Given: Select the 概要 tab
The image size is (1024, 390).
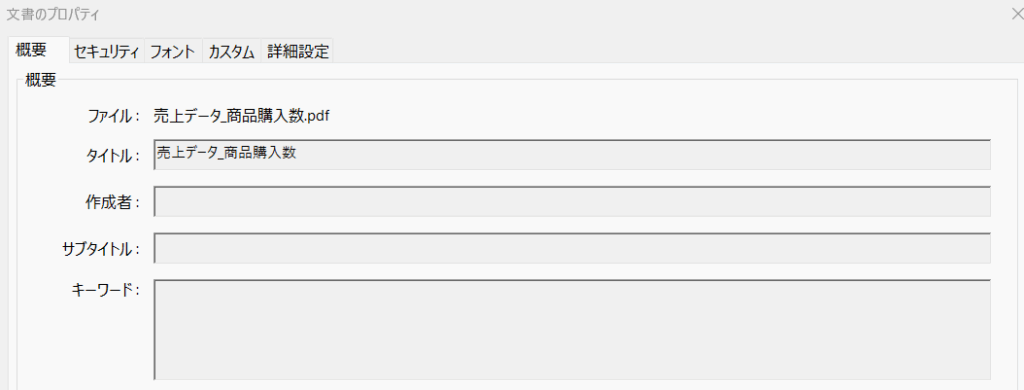Looking at the screenshot, I should pos(39,50).
